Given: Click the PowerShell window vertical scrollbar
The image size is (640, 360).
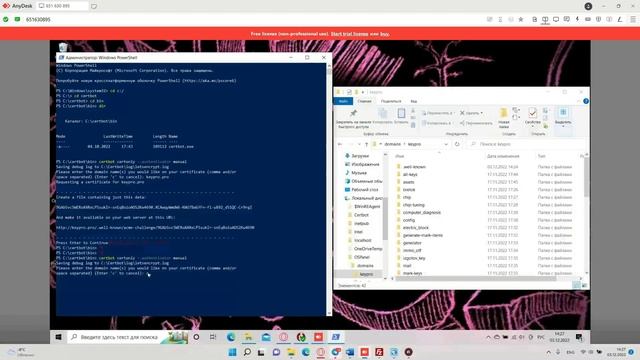Looking at the screenshot, I should tap(329, 189).
